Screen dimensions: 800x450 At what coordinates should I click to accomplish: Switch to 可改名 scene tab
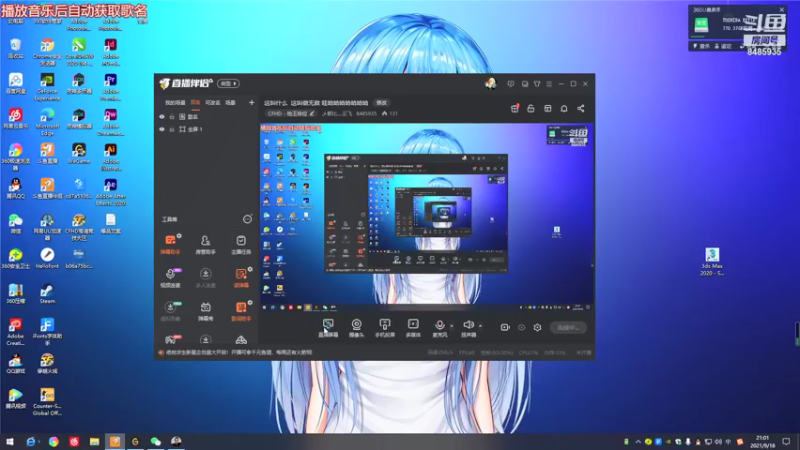click(213, 103)
